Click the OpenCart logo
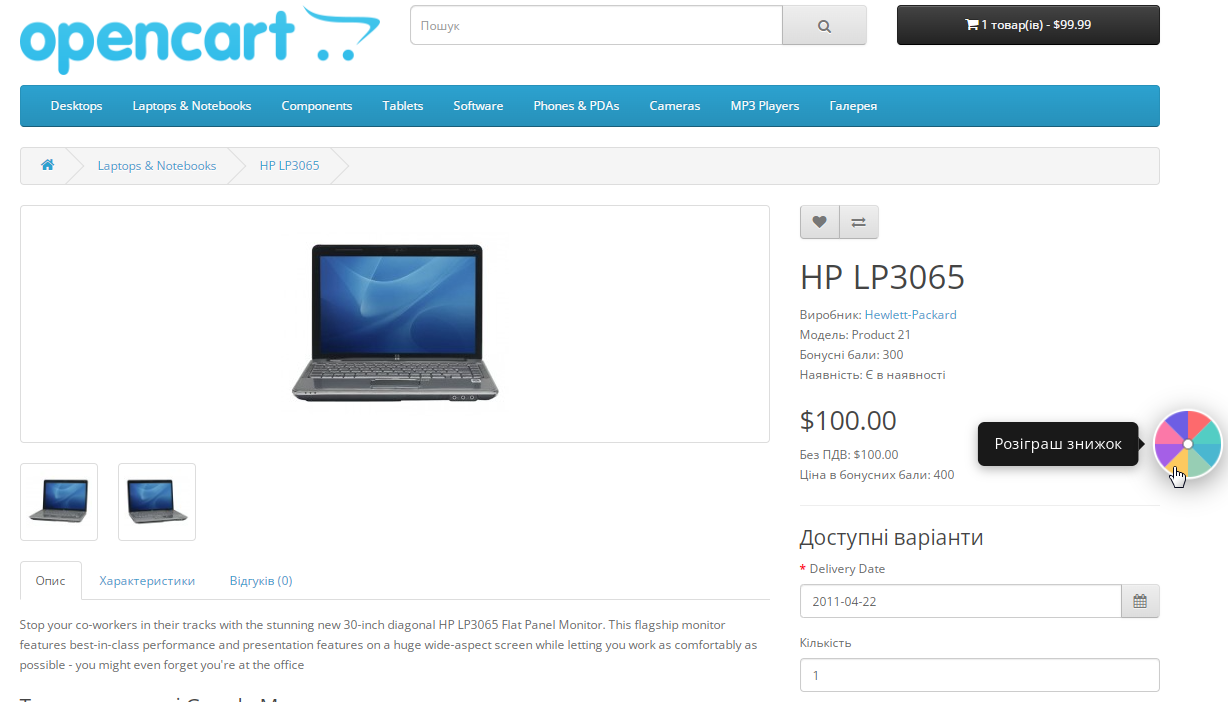 coord(200,40)
